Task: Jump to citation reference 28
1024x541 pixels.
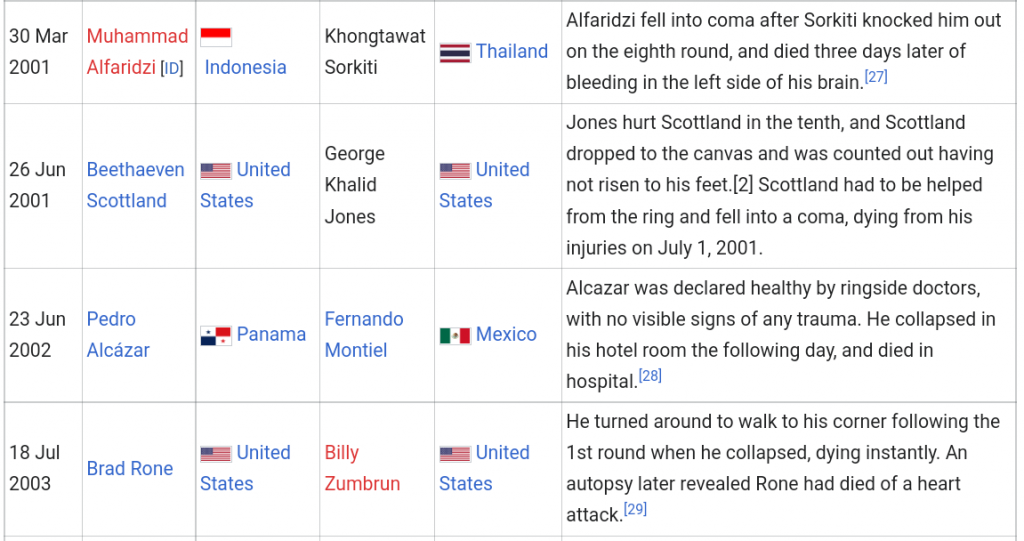Action: click(x=650, y=376)
